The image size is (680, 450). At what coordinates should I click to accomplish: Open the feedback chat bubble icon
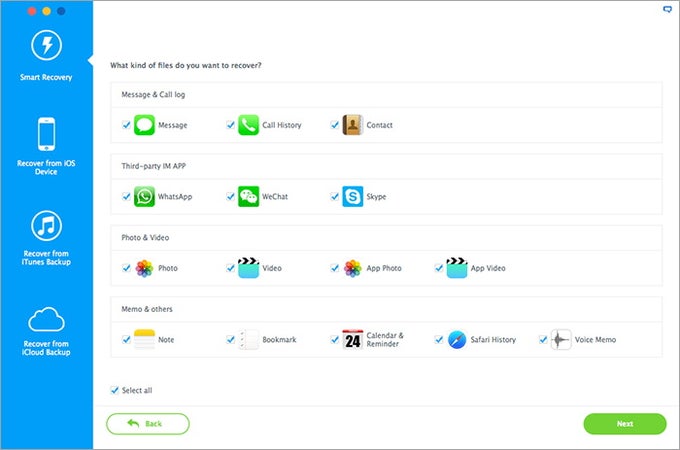[x=667, y=9]
